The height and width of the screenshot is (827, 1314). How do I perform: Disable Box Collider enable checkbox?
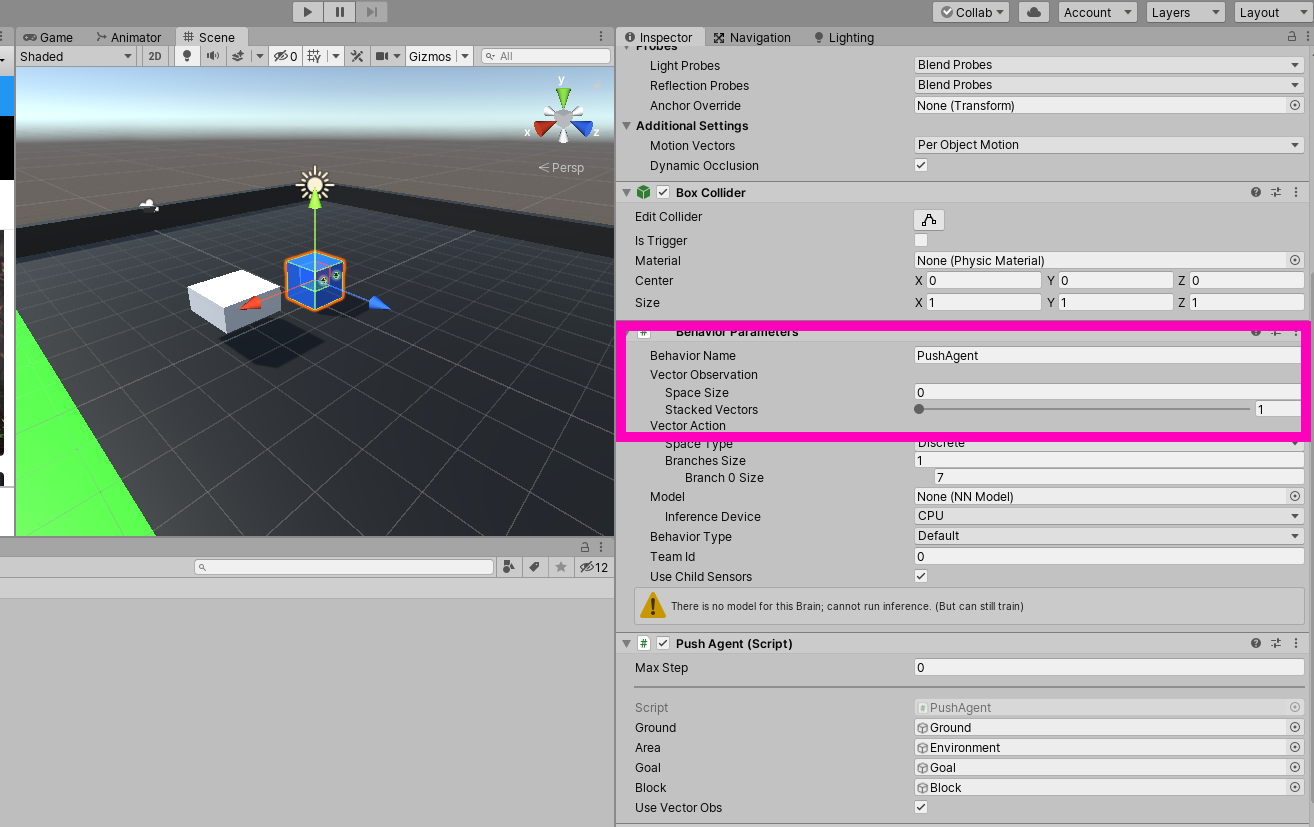coord(663,193)
